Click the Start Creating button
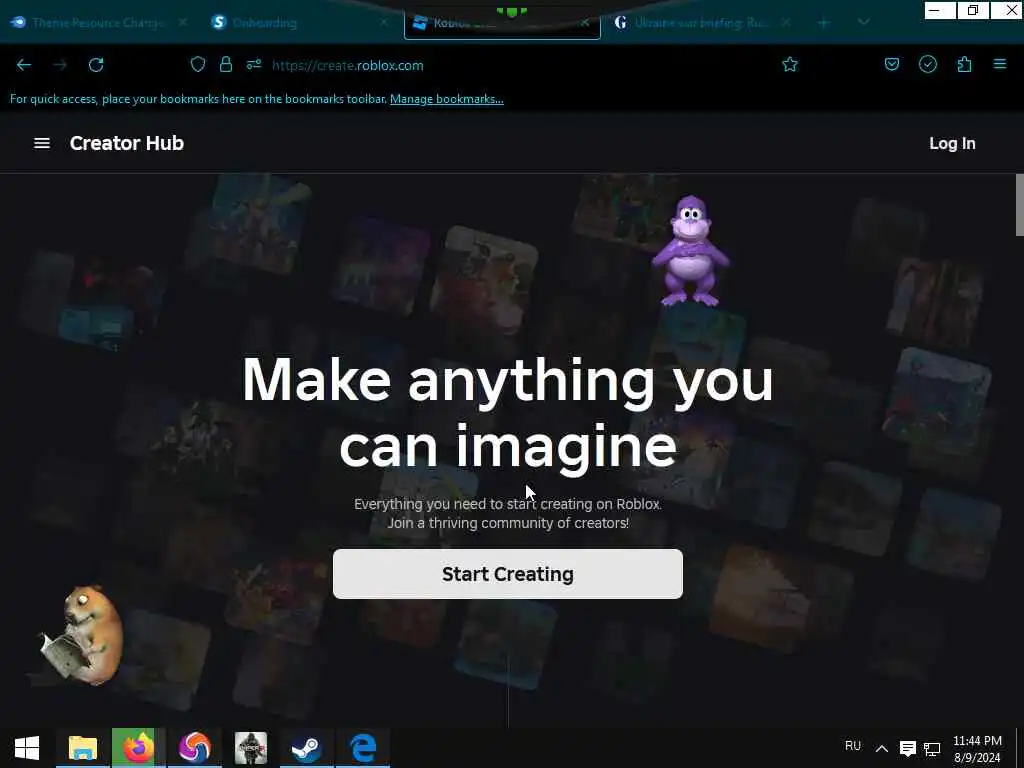The image size is (1024, 768). coord(508,574)
